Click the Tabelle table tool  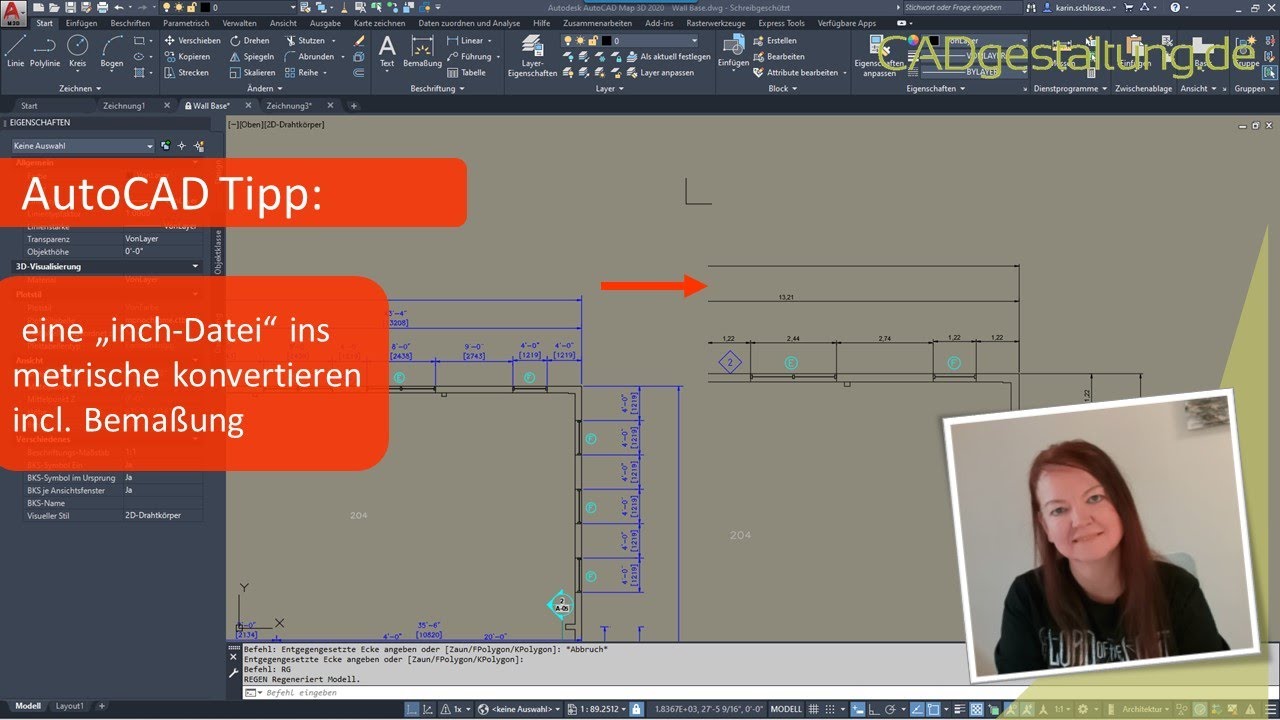point(466,73)
